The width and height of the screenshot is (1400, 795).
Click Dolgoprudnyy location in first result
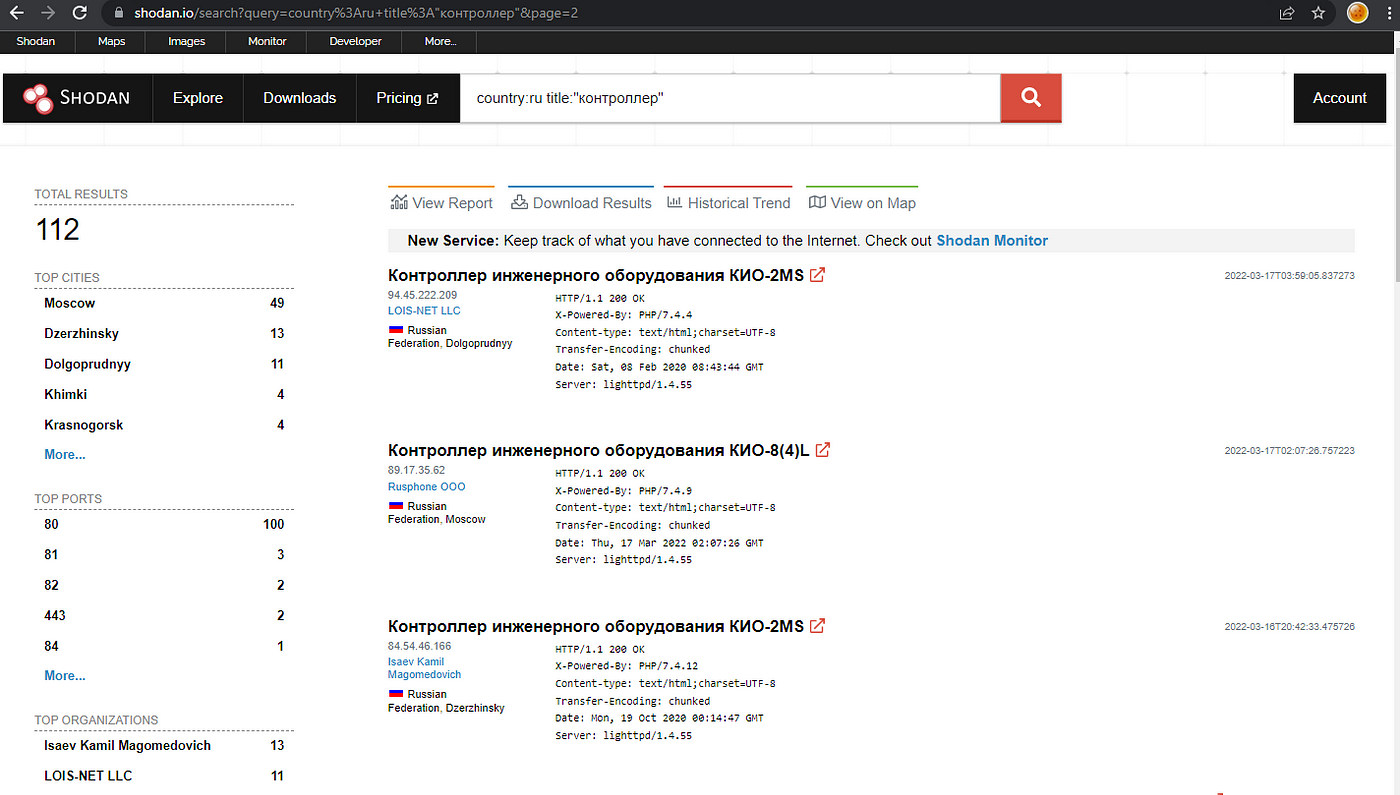tap(479, 343)
